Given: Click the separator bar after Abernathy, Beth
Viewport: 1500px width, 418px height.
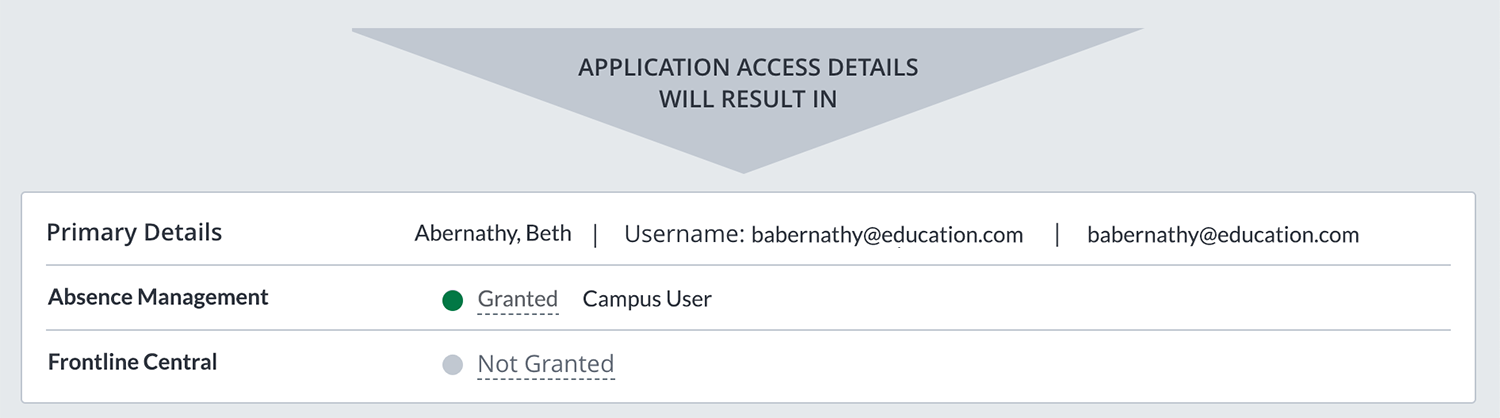Looking at the screenshot, I should point(596,235).
